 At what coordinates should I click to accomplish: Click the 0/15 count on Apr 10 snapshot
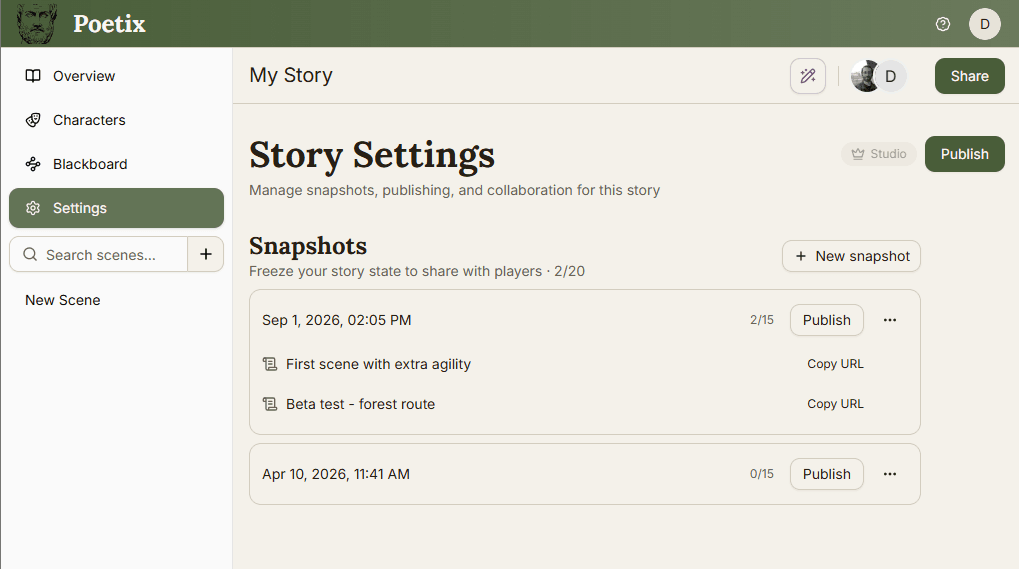[x=762, y=474]
